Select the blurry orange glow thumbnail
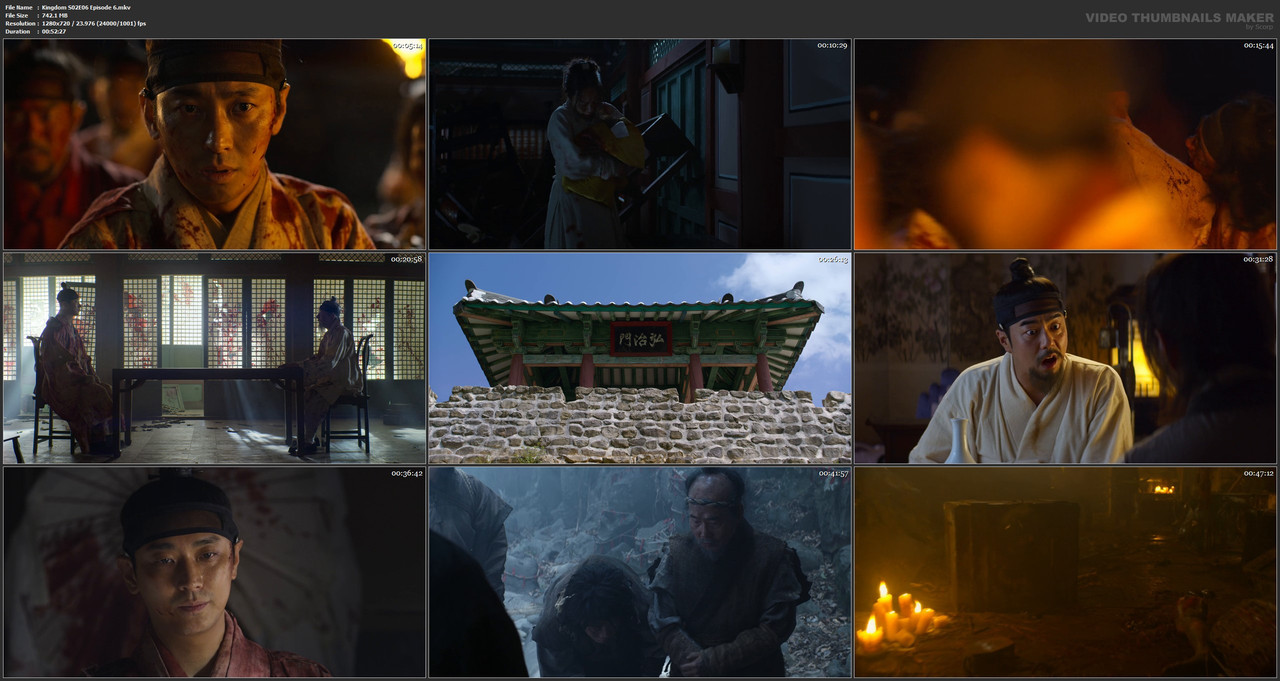1280x681 pixels. coord(1065,144)
